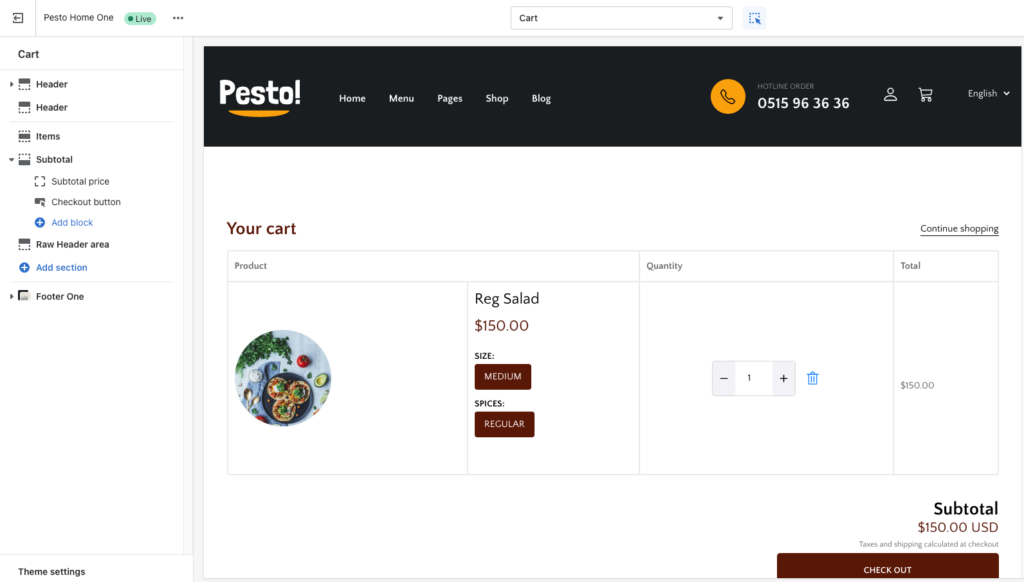The image size is (1024, 582).
Task: Open the Shop navigation item
Action: coord(496,99)
